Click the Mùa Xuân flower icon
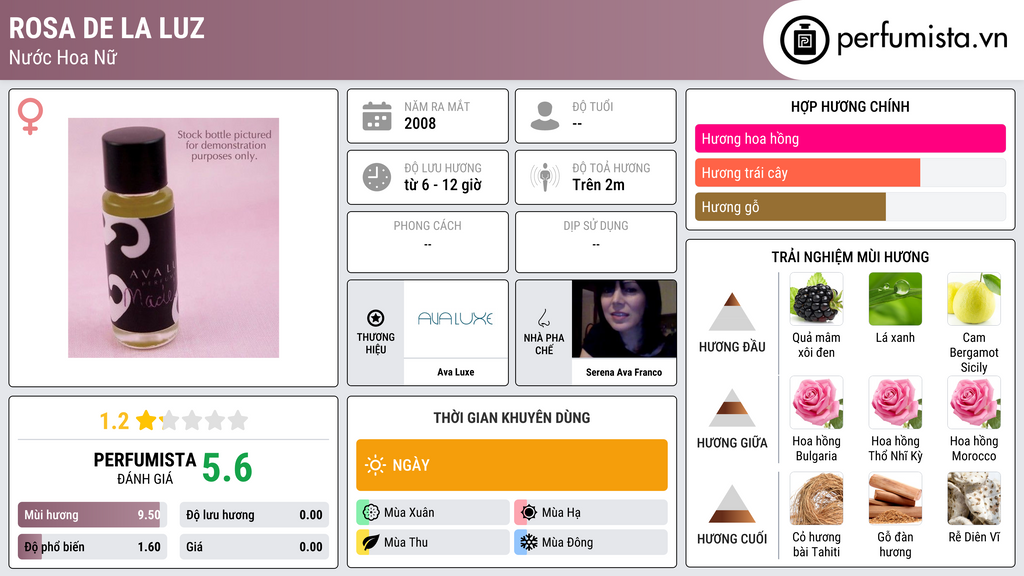The width and height of the screenshot is (1024, 576). pos(371,513)
